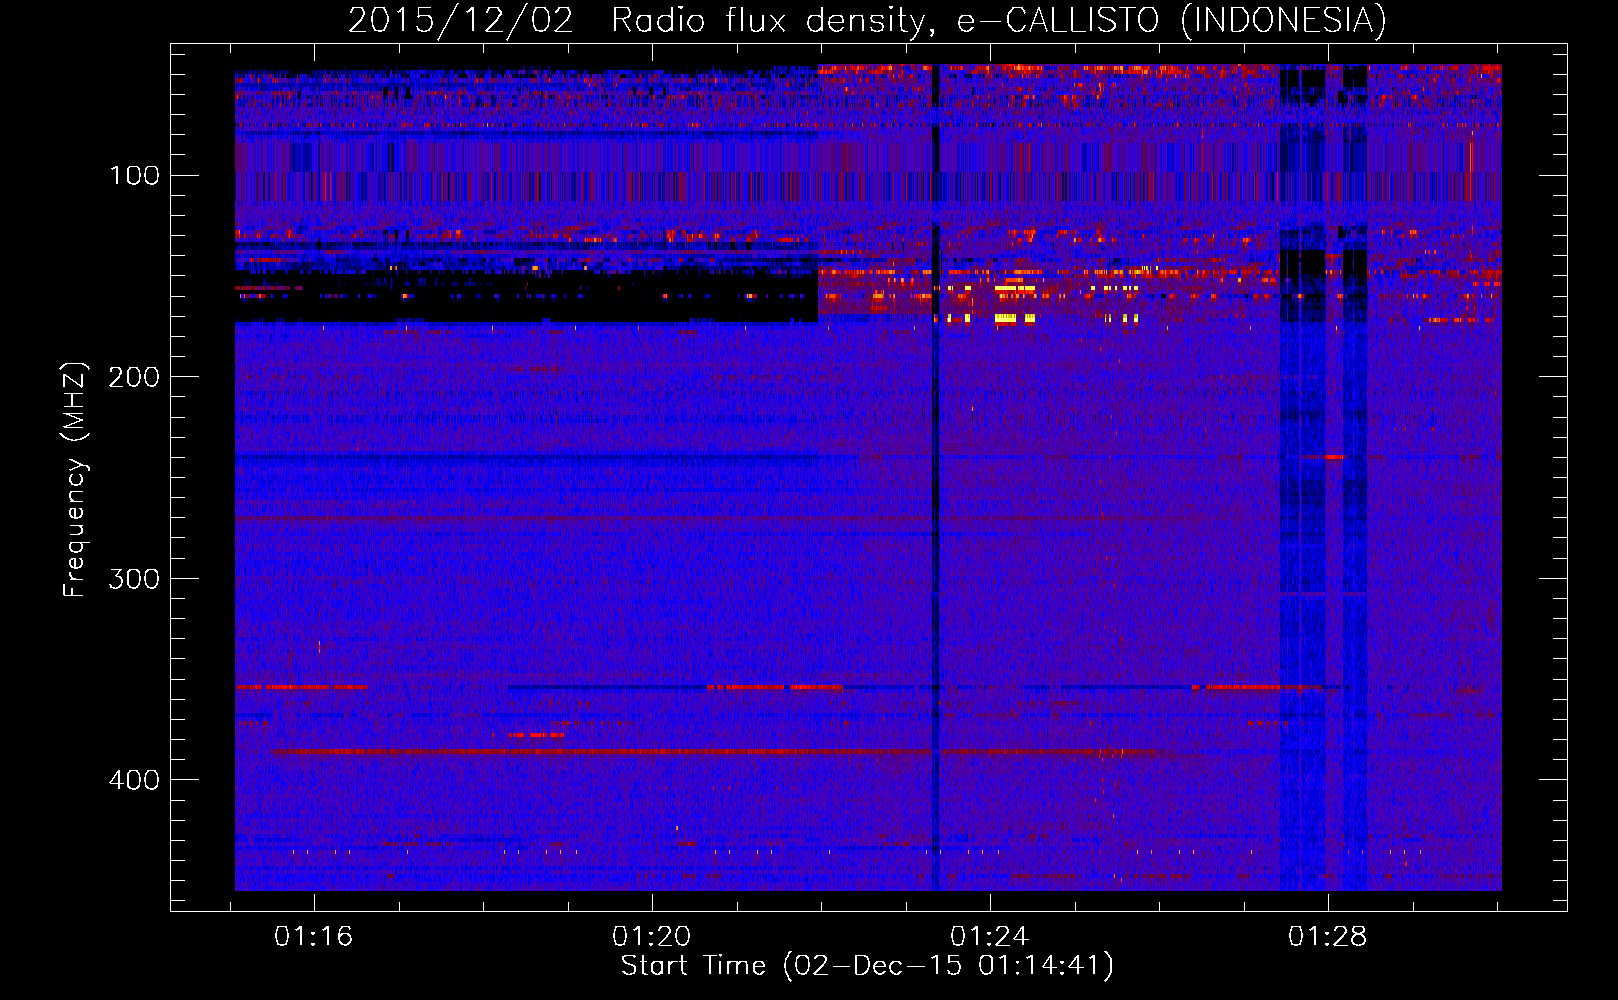Click the 01:28 time tick label

(x=1327, y=937)
